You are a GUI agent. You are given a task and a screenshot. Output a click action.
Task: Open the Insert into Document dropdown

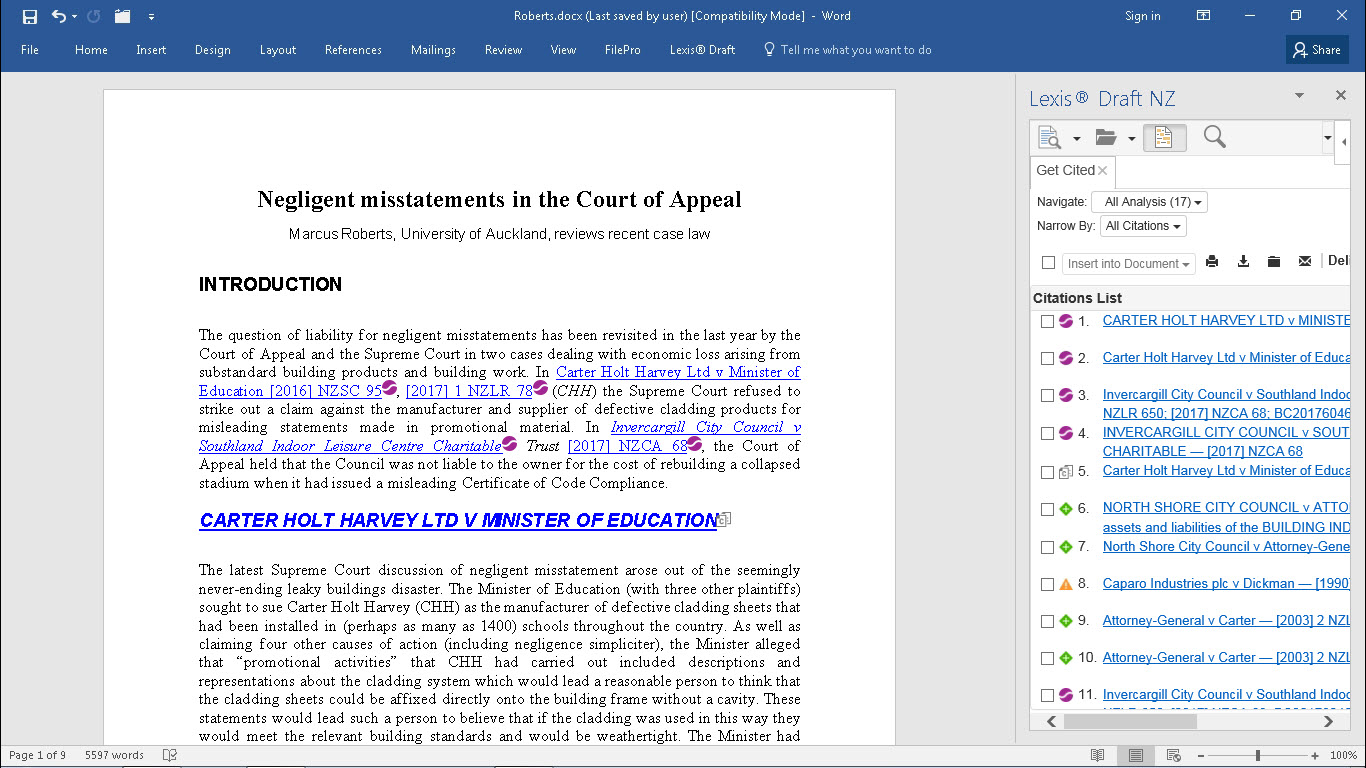tap(1129, 264)
